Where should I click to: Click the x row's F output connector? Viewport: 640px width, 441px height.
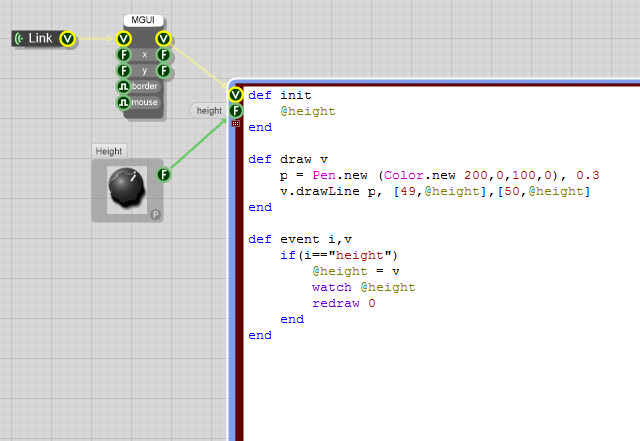click(x=164, y=55)
